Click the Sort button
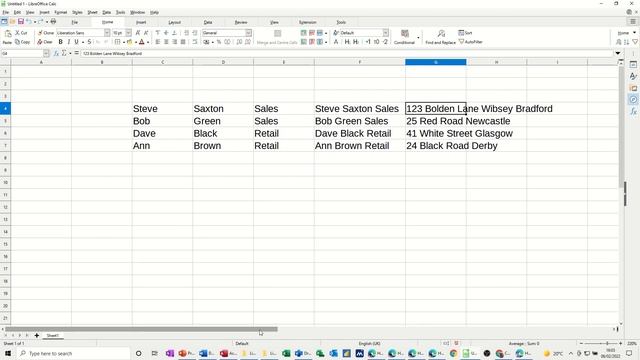 465,33
